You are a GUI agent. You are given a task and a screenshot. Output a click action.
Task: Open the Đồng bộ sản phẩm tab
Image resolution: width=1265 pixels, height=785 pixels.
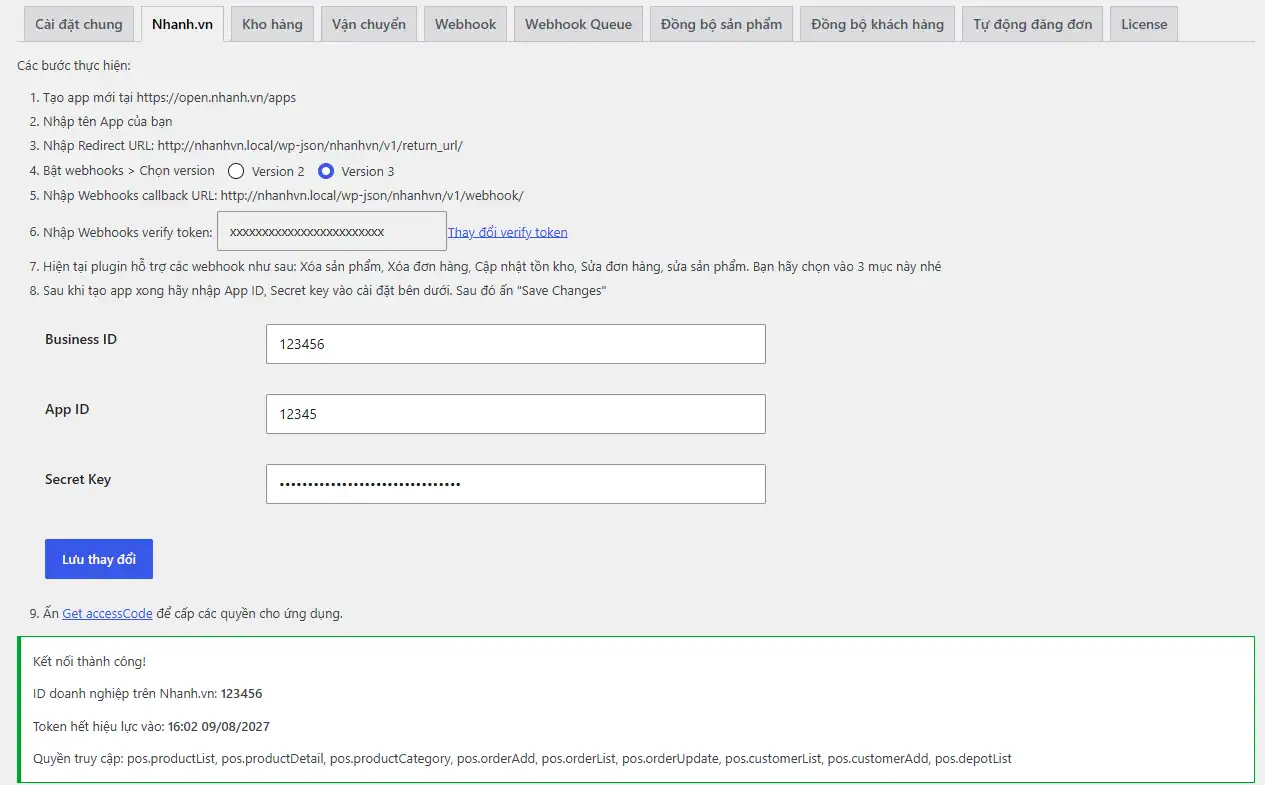coord(721,24)
